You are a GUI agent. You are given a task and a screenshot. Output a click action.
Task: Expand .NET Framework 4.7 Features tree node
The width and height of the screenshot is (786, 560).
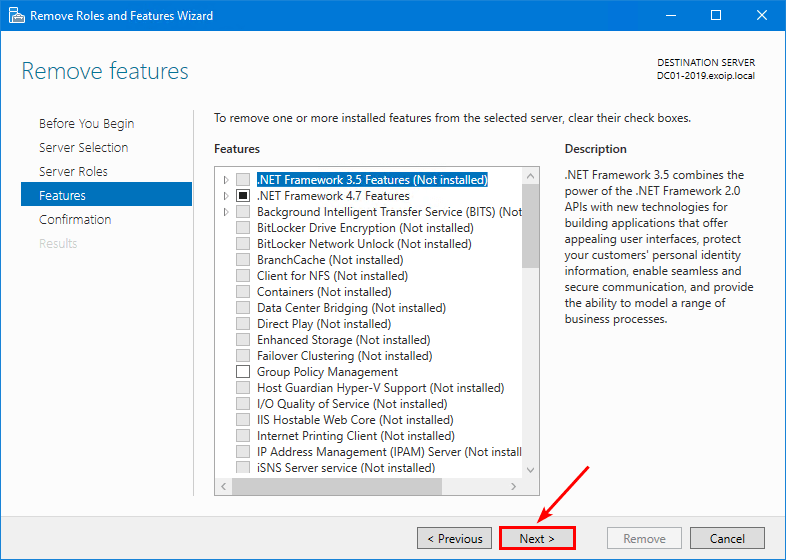tap(227, 196)
